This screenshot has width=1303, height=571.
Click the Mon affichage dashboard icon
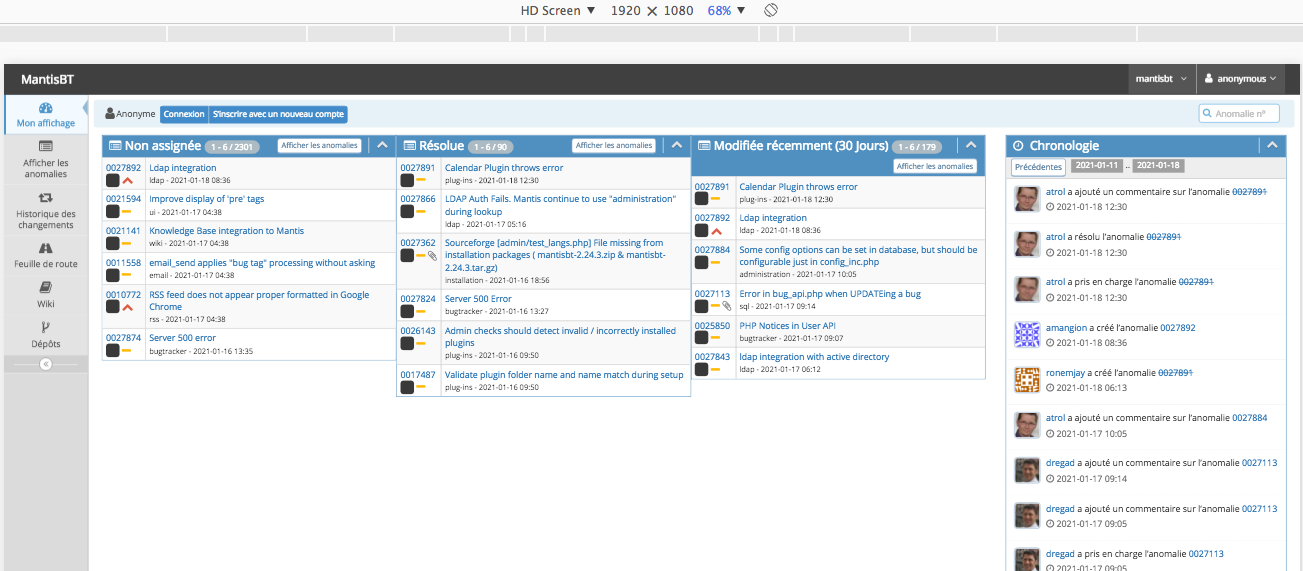45,108
